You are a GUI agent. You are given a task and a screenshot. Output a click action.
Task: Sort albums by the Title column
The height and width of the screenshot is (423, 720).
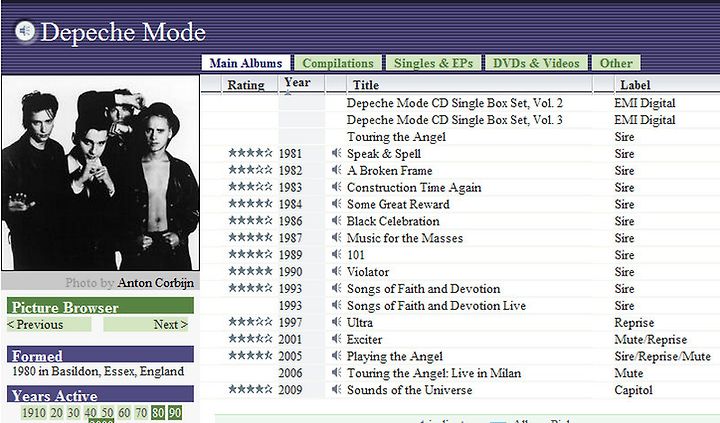(366, 85)
